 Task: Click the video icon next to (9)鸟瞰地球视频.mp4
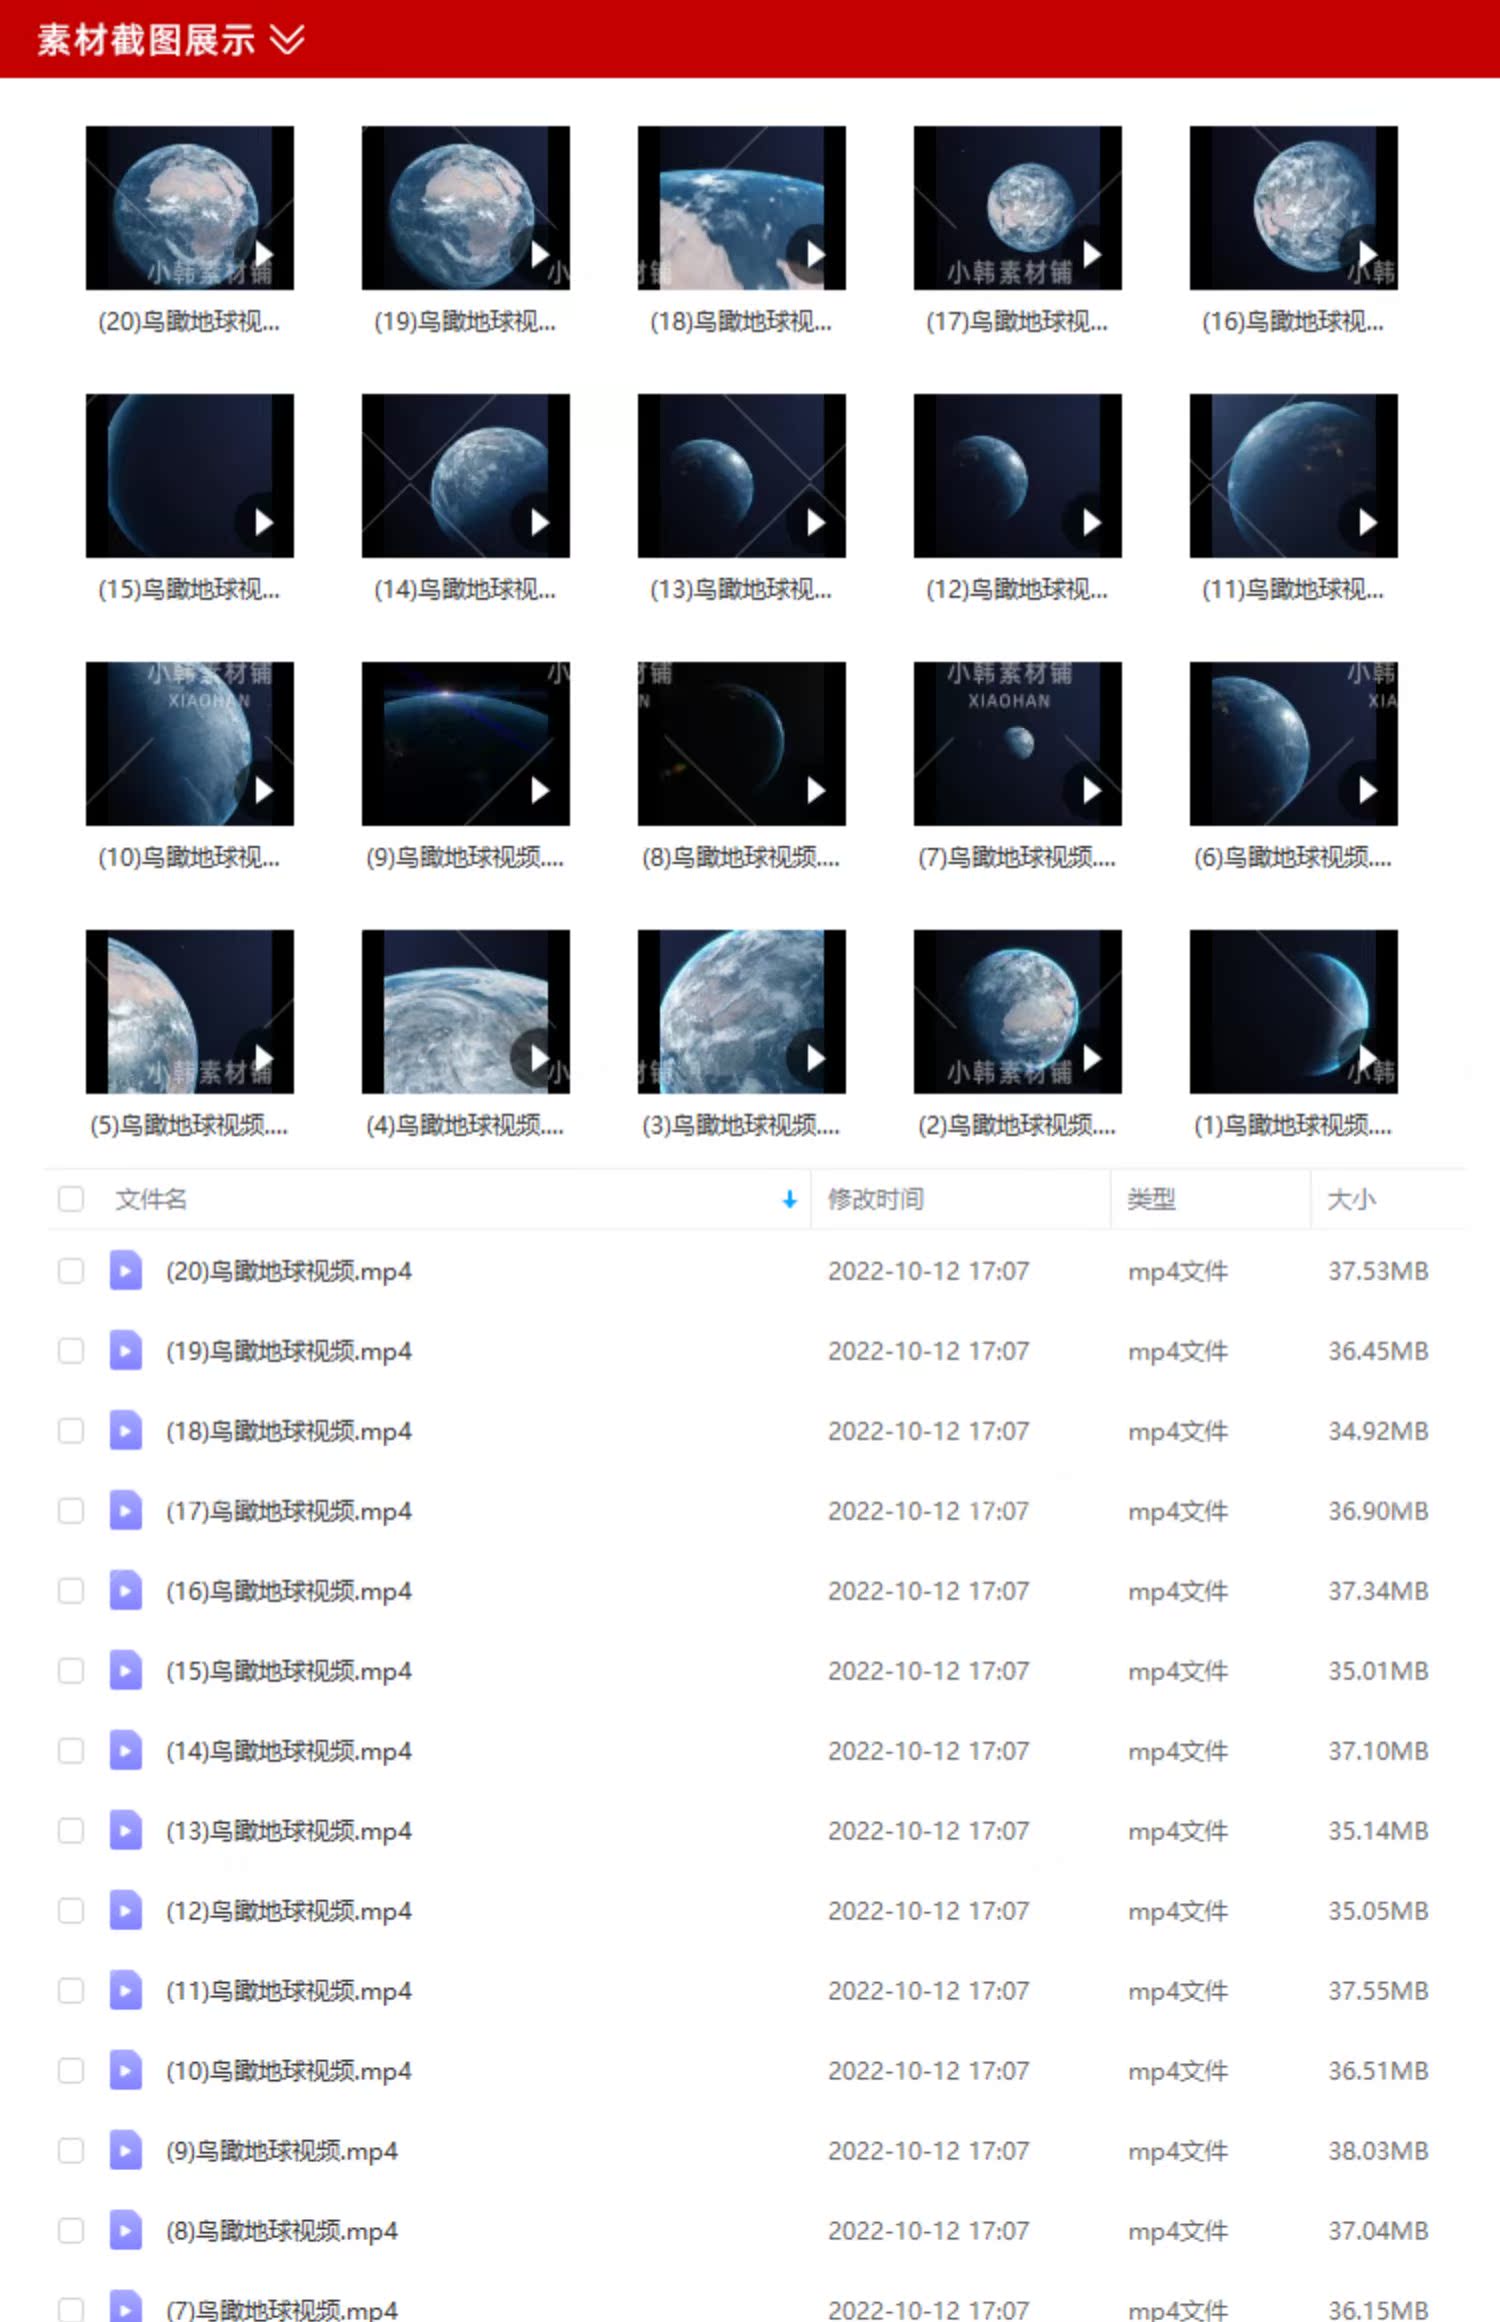point(125,2151)
